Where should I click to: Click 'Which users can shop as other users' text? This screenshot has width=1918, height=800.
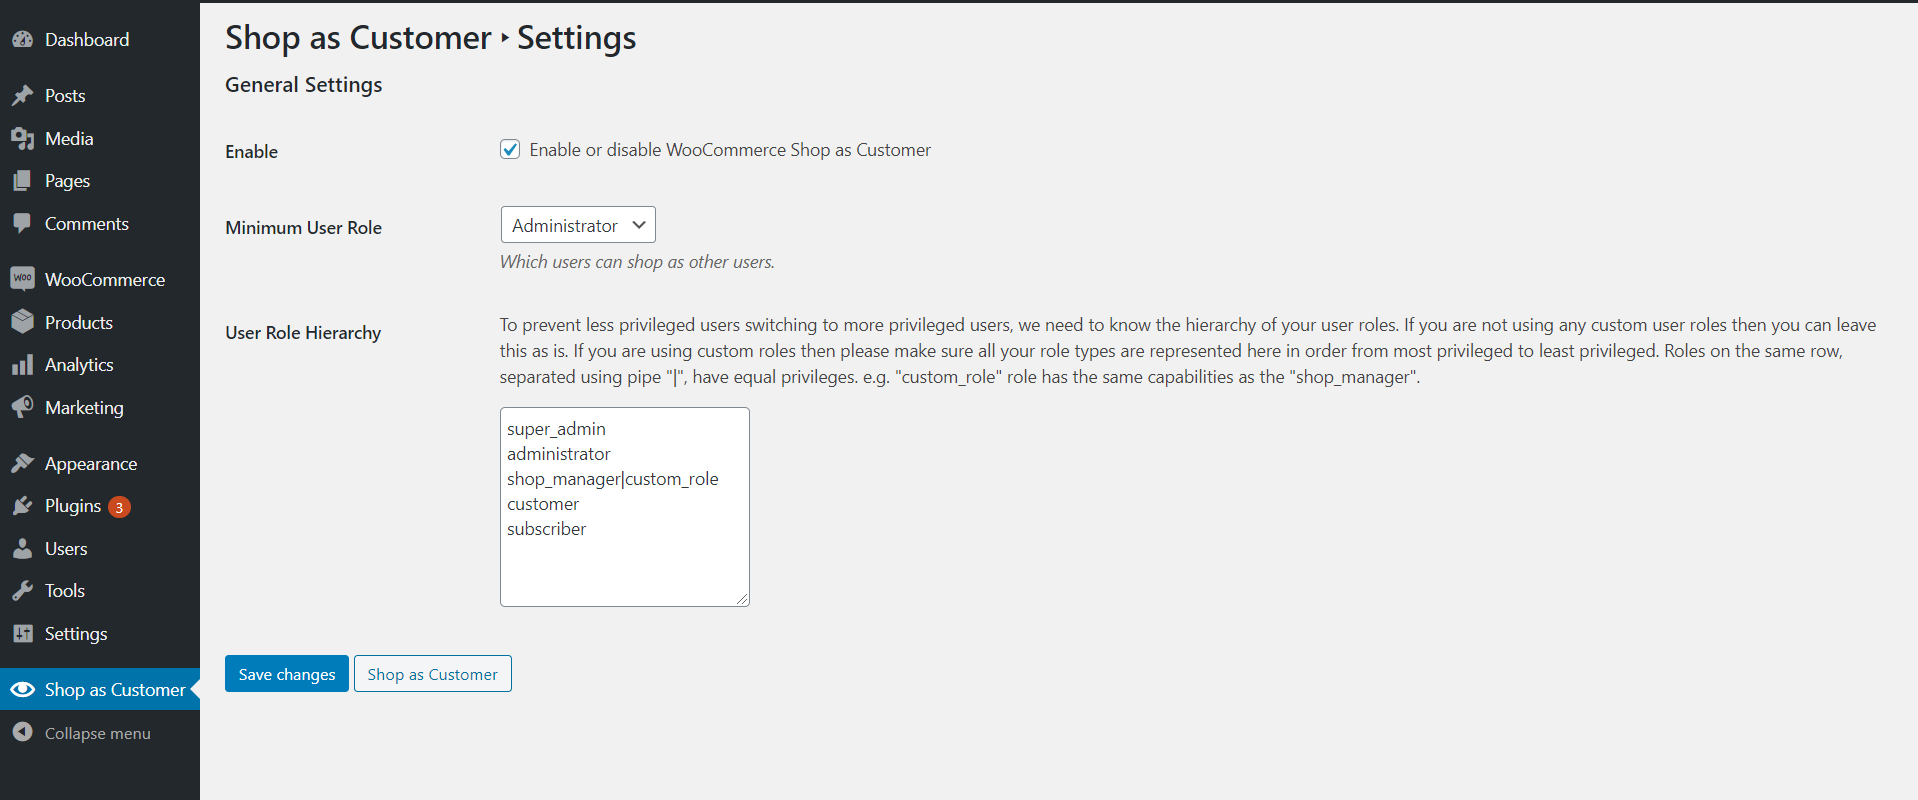click(637, 262)
